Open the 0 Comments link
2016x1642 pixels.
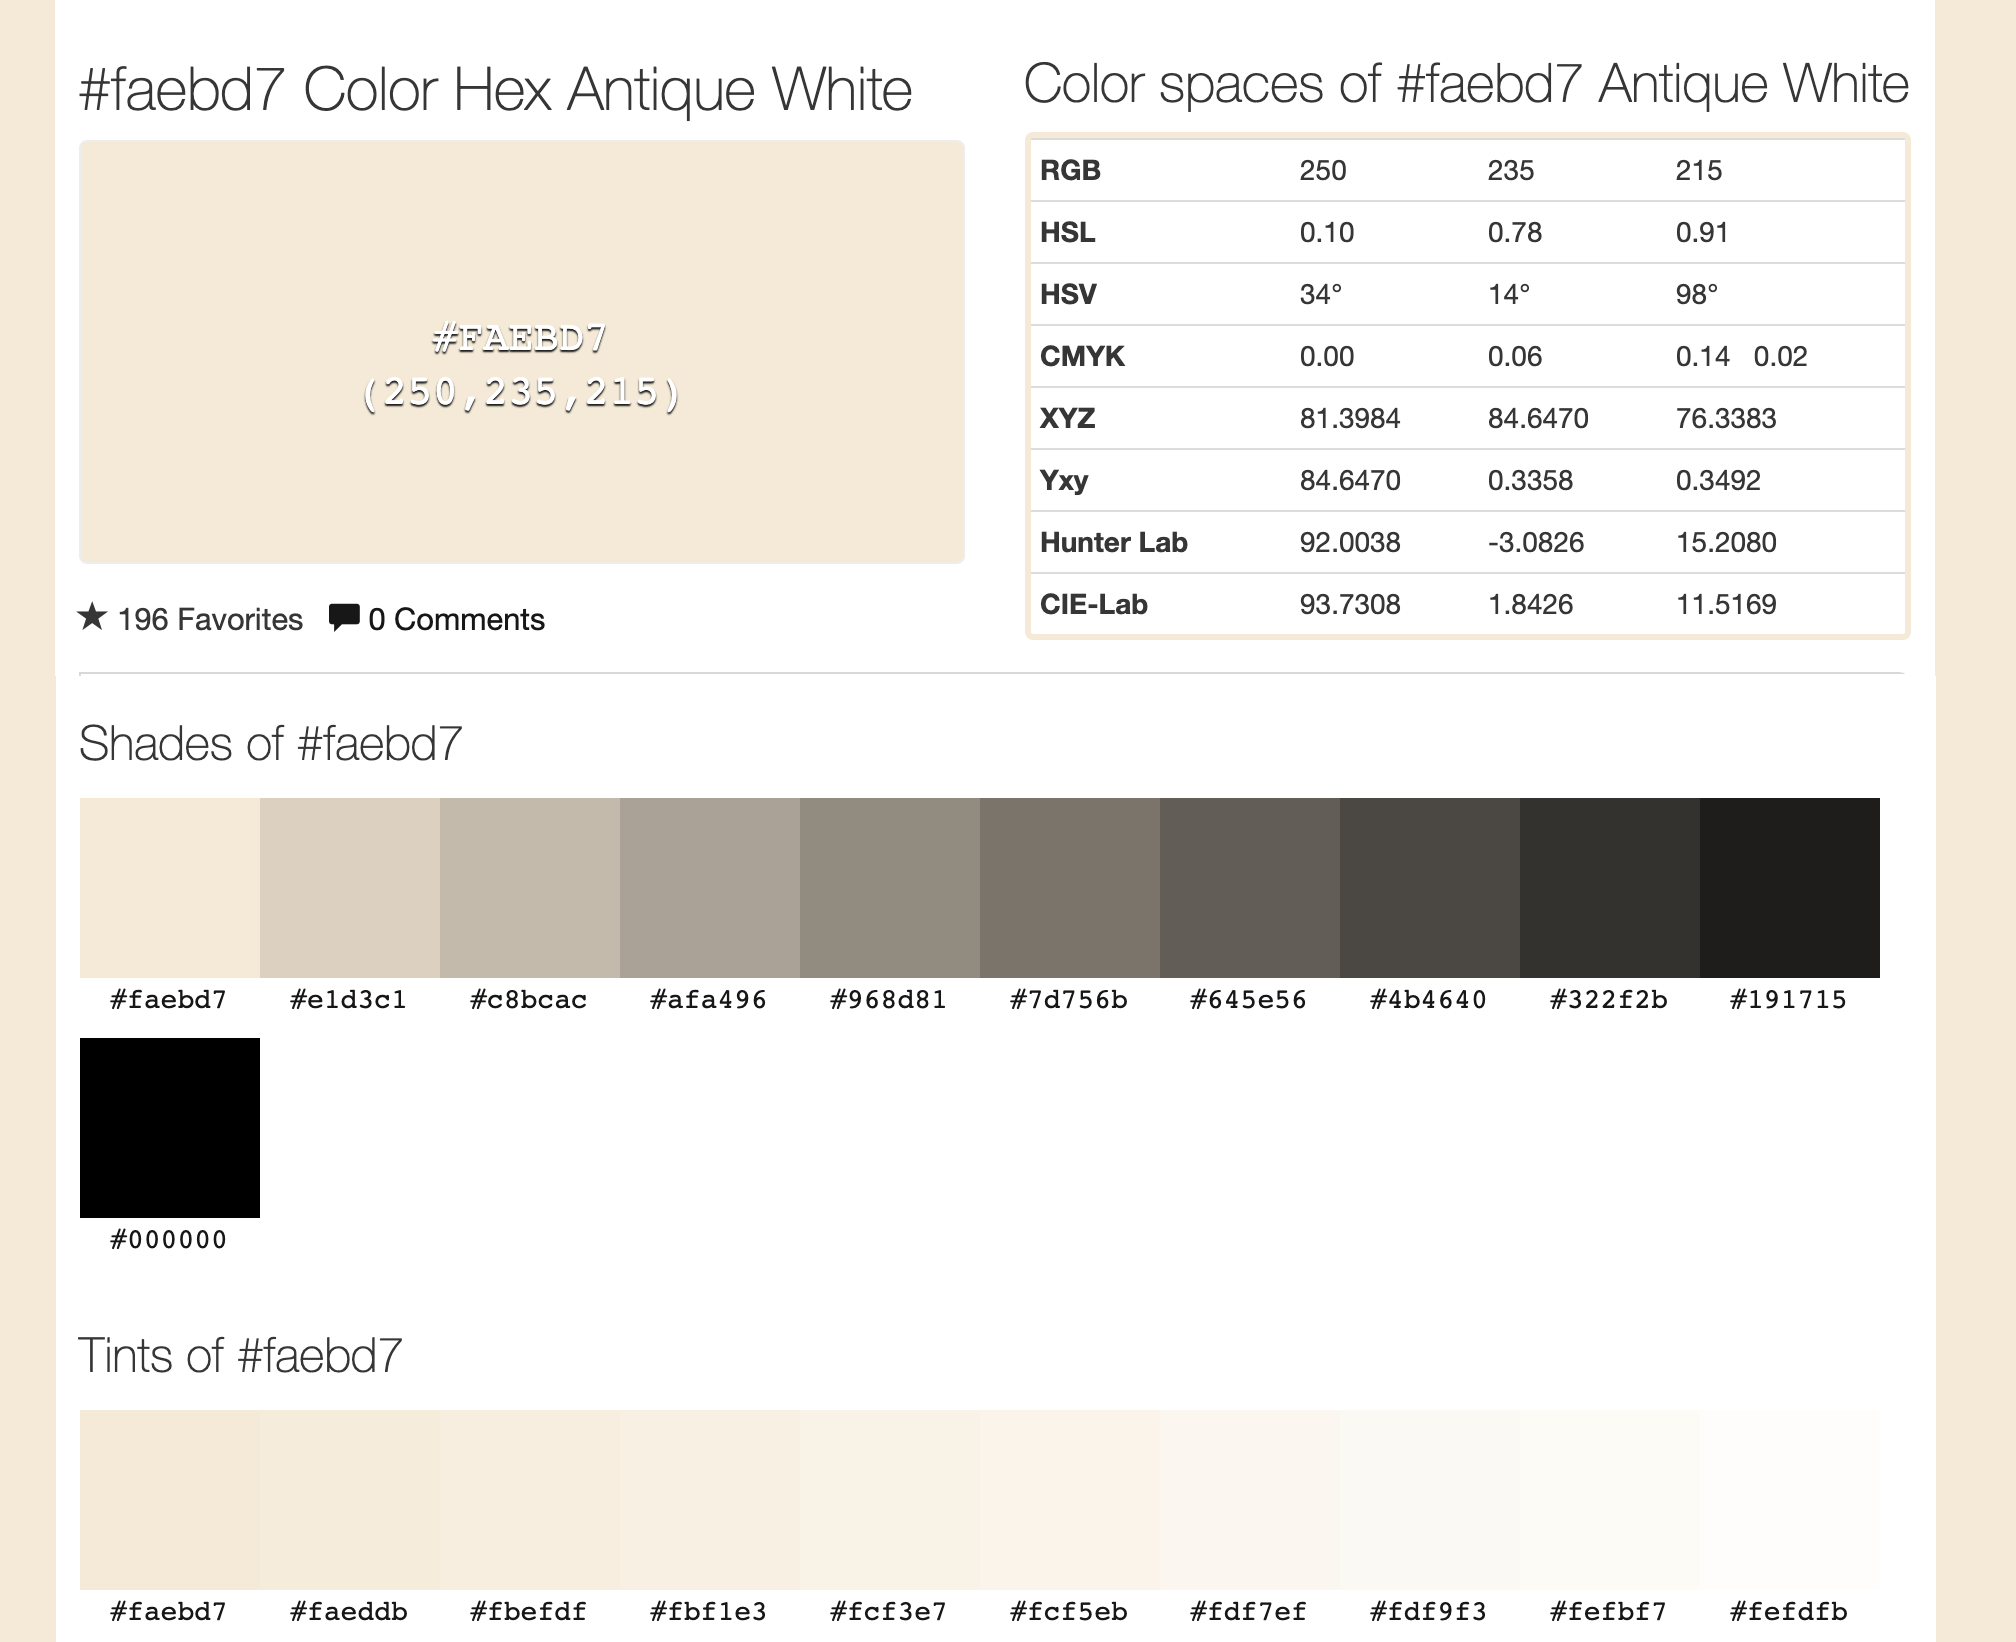[x=456, y=619]
